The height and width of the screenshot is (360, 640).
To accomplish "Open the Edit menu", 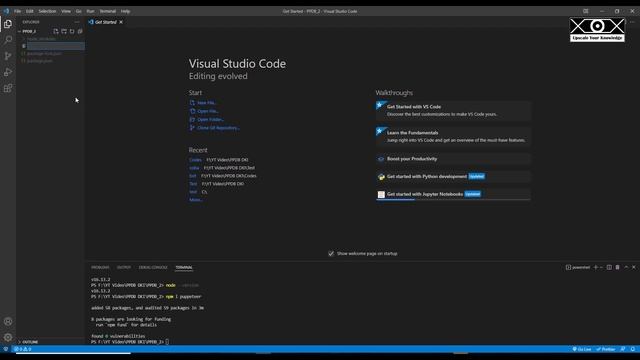I will 29,11.
